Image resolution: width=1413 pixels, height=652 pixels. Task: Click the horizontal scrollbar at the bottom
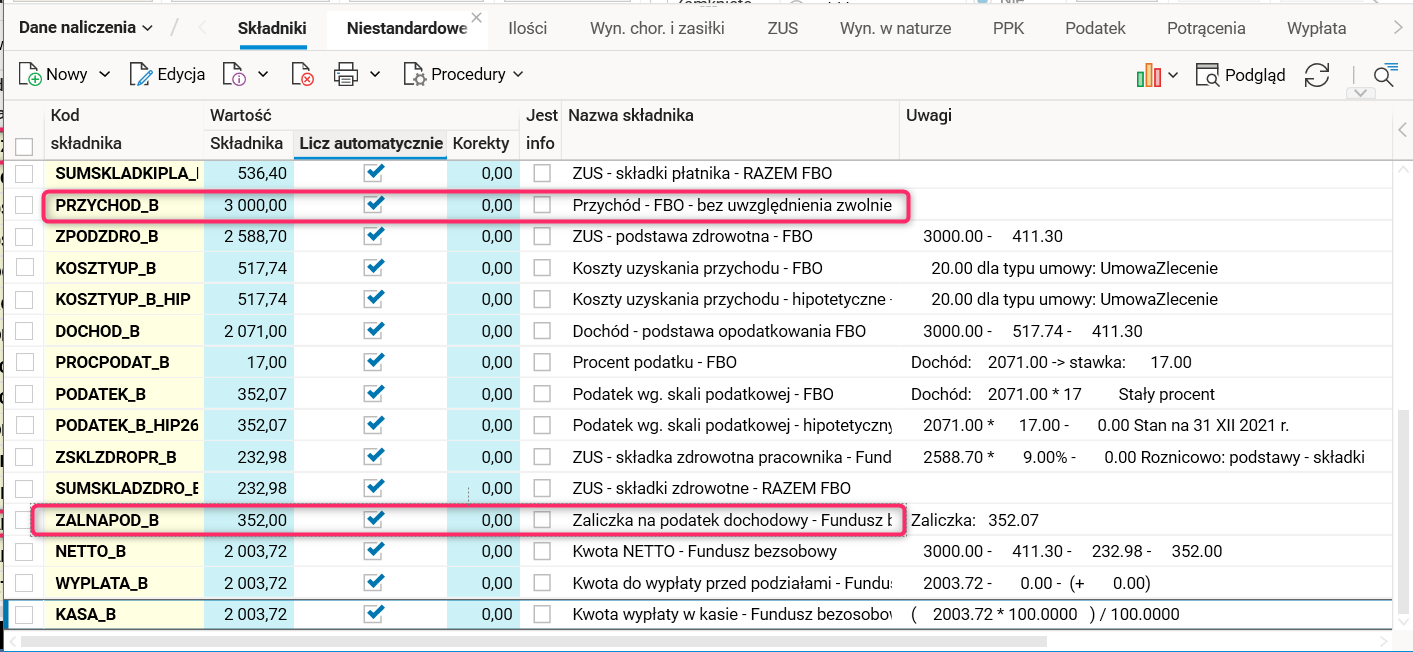(x=530, y=641)
